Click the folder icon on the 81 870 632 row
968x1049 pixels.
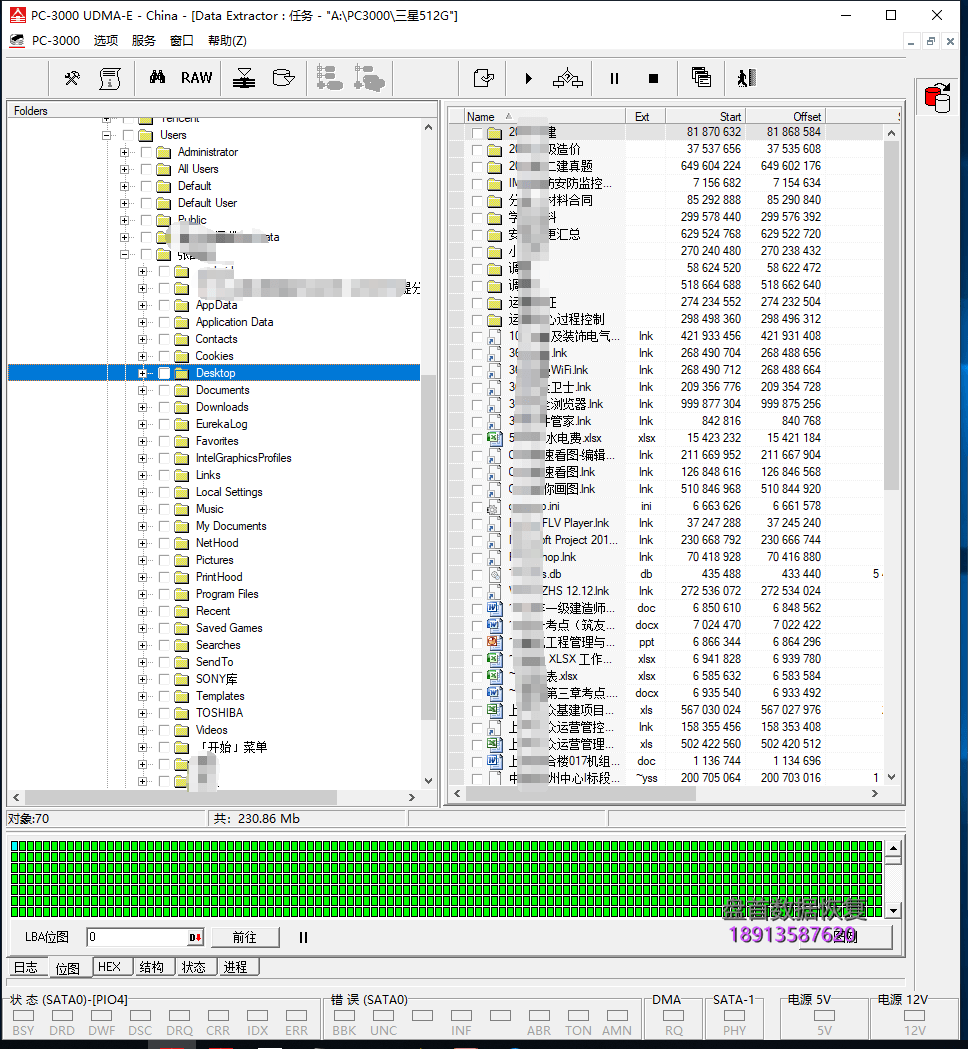point(494,132)
